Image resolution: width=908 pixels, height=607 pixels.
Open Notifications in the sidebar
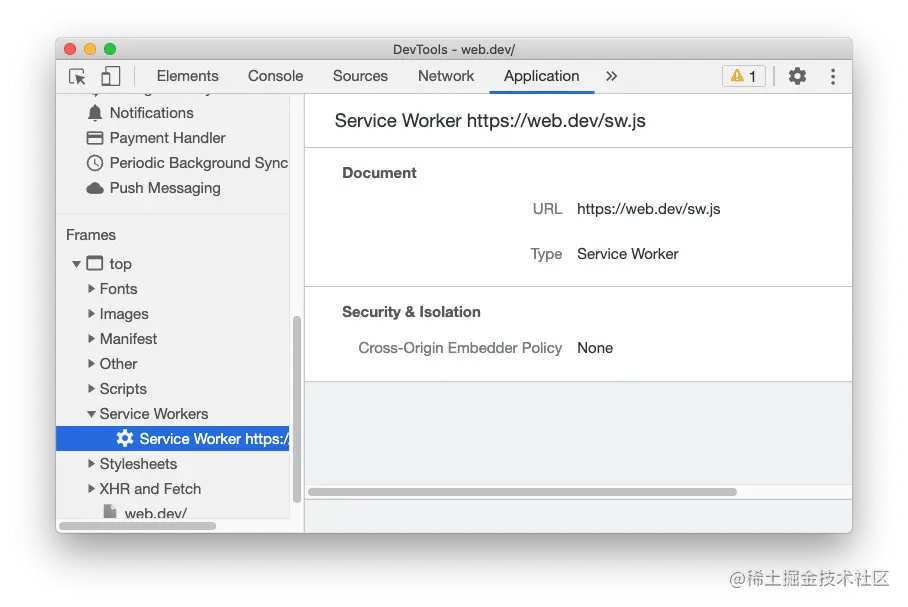pyautogui.click(x=152, y=113)
